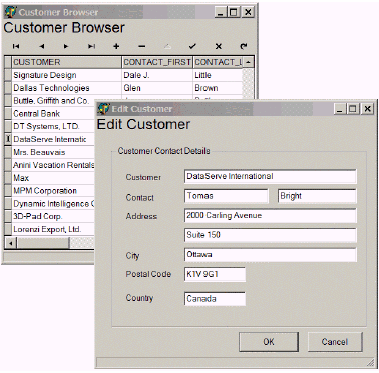This screenshot has width=379, height=373.
Task: Click the Little last name cell
Action: pos(218,75)
